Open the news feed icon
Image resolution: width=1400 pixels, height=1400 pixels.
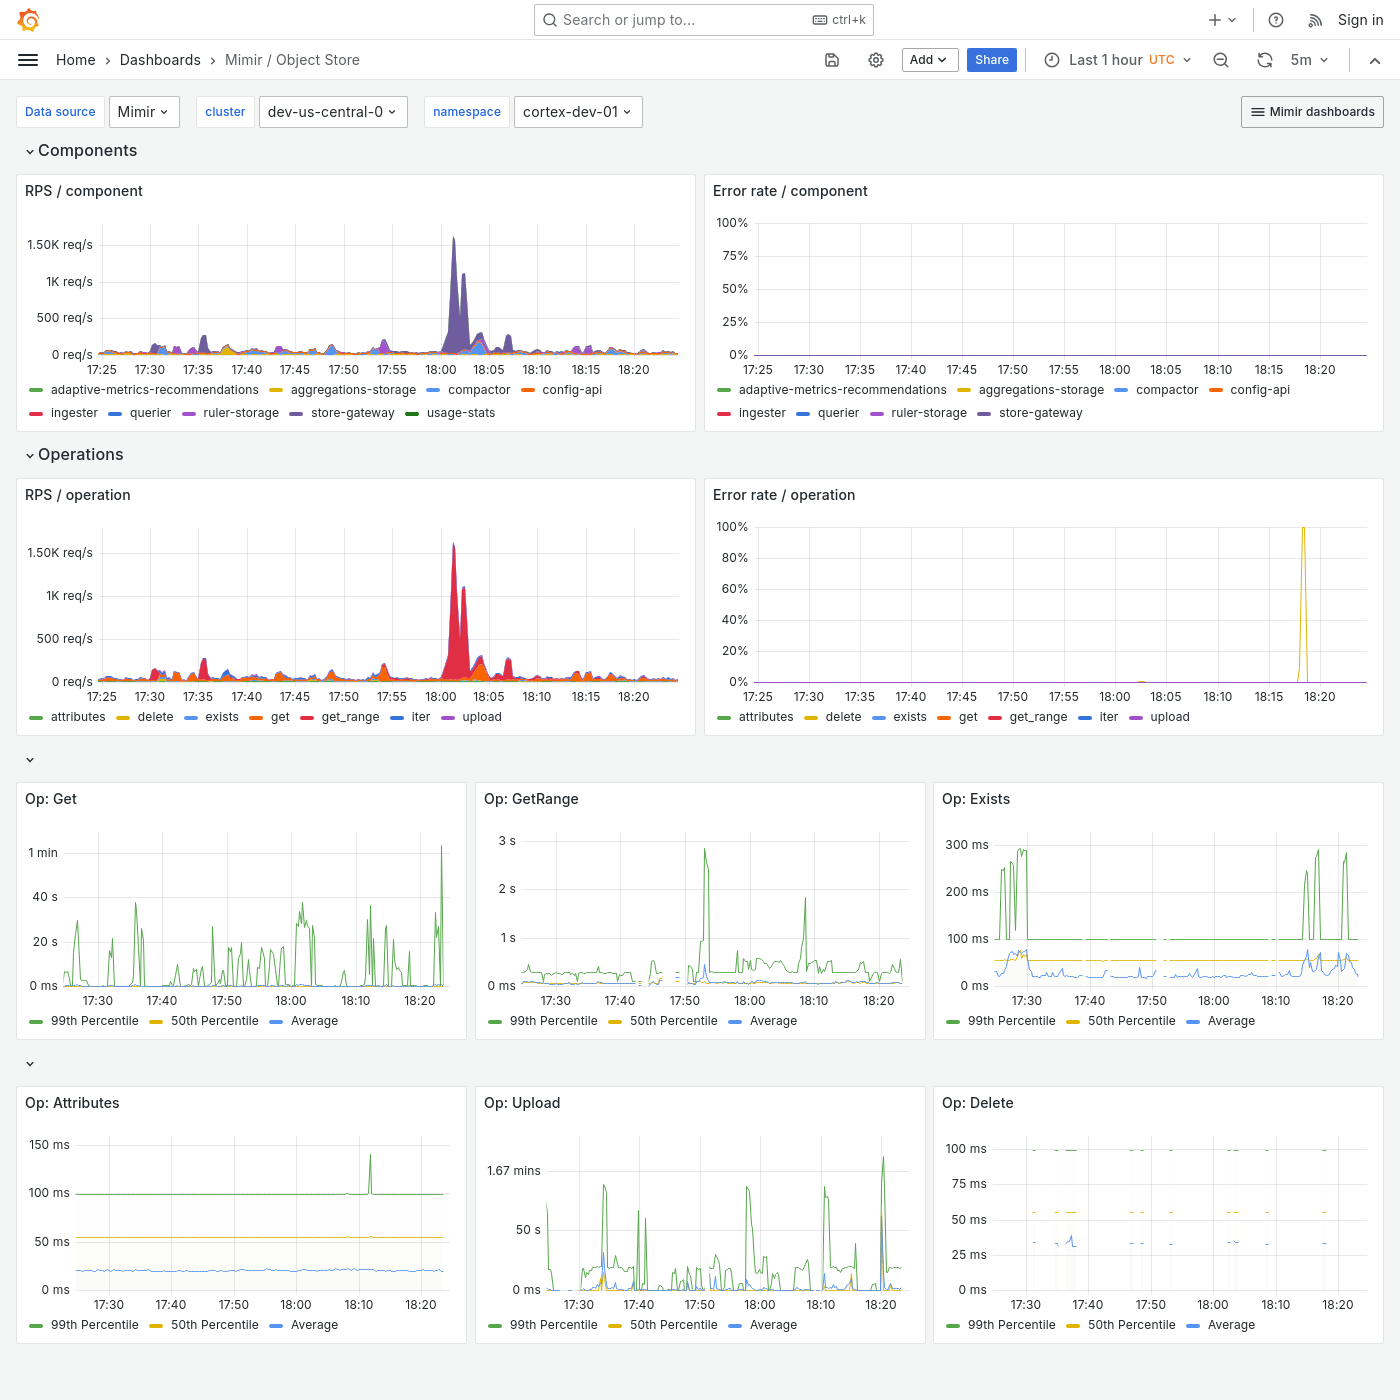tap(1313, 19)
